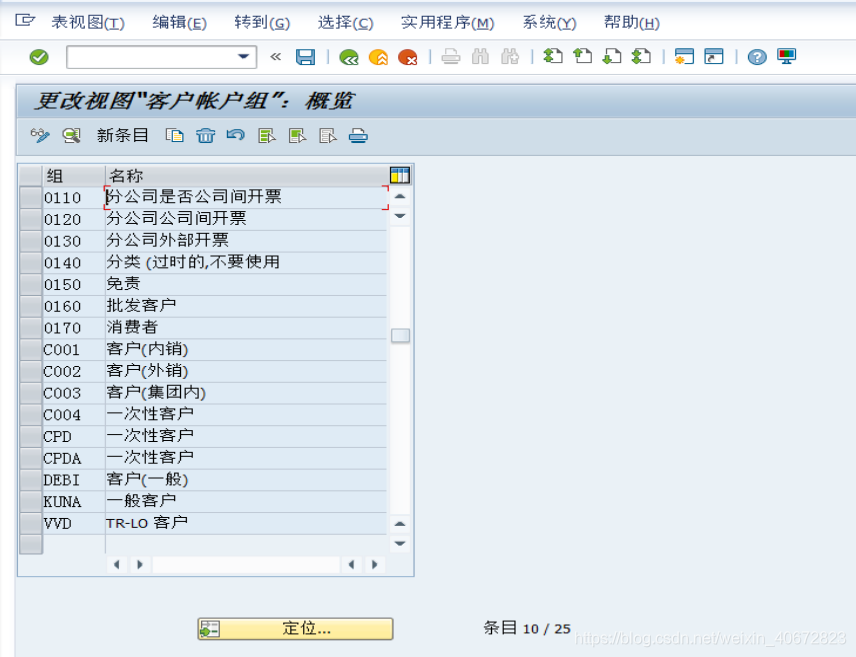Screen dimensions: 856x657
Task: Click the scroll-down arrow below the top up arrow
Action: [400, 216]
